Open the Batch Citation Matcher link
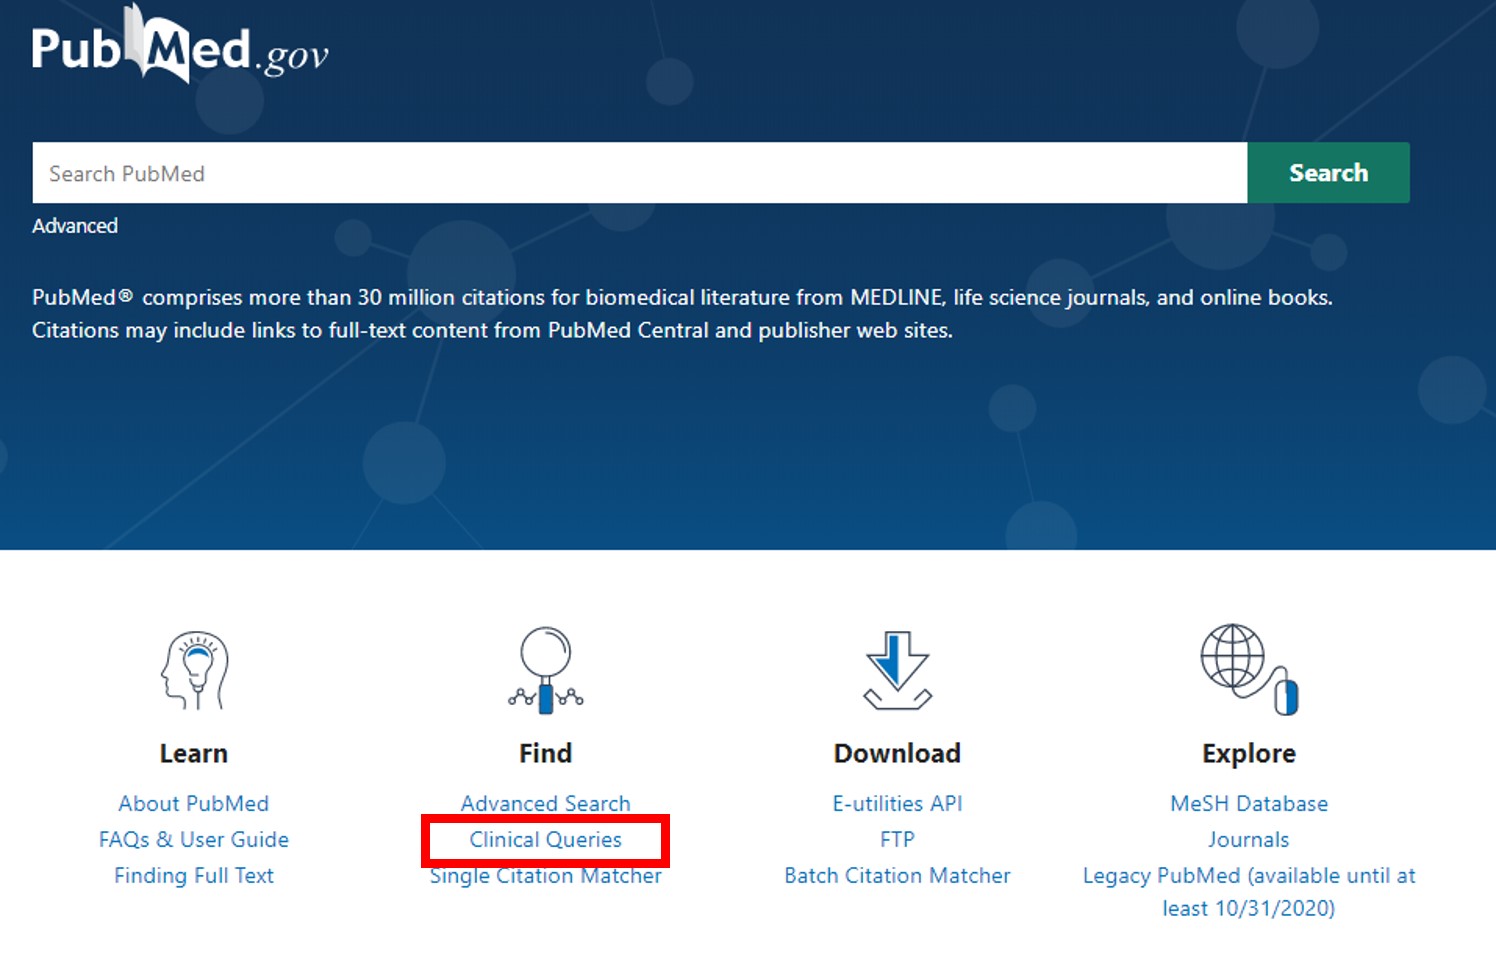 pyautogui.click(x=897, y=875)
